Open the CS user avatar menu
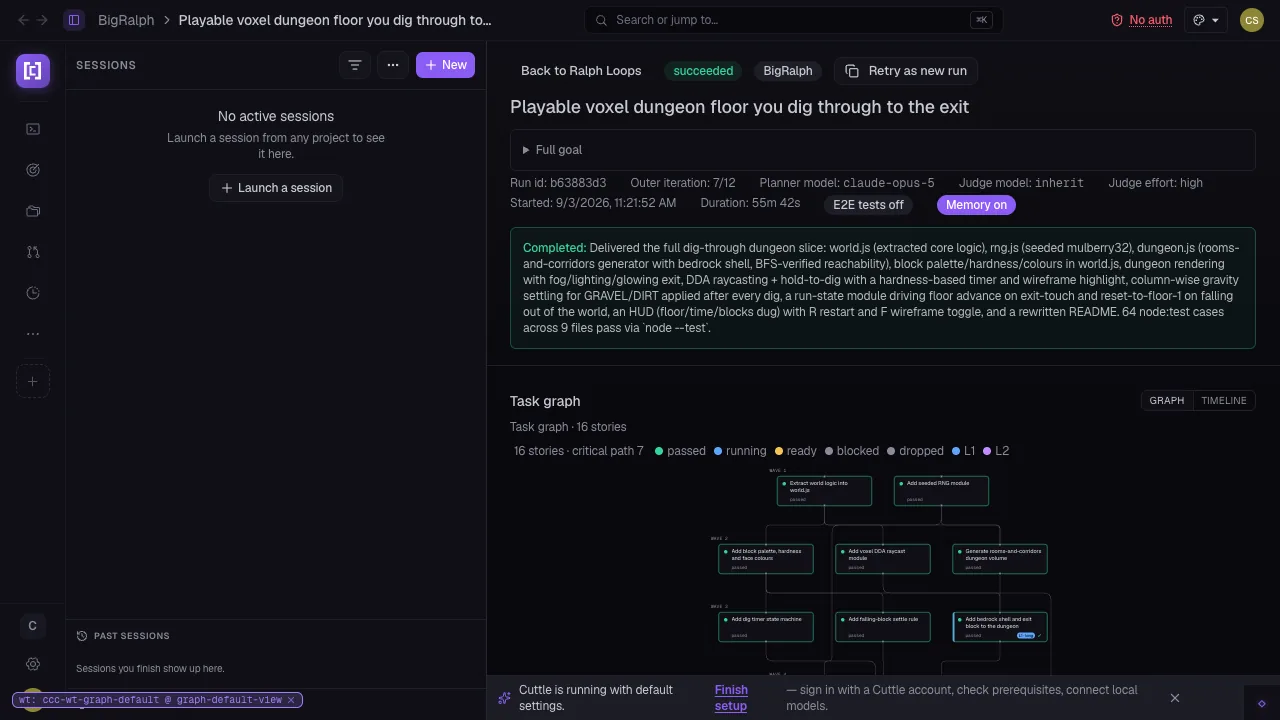 (x=1251, y=20)
